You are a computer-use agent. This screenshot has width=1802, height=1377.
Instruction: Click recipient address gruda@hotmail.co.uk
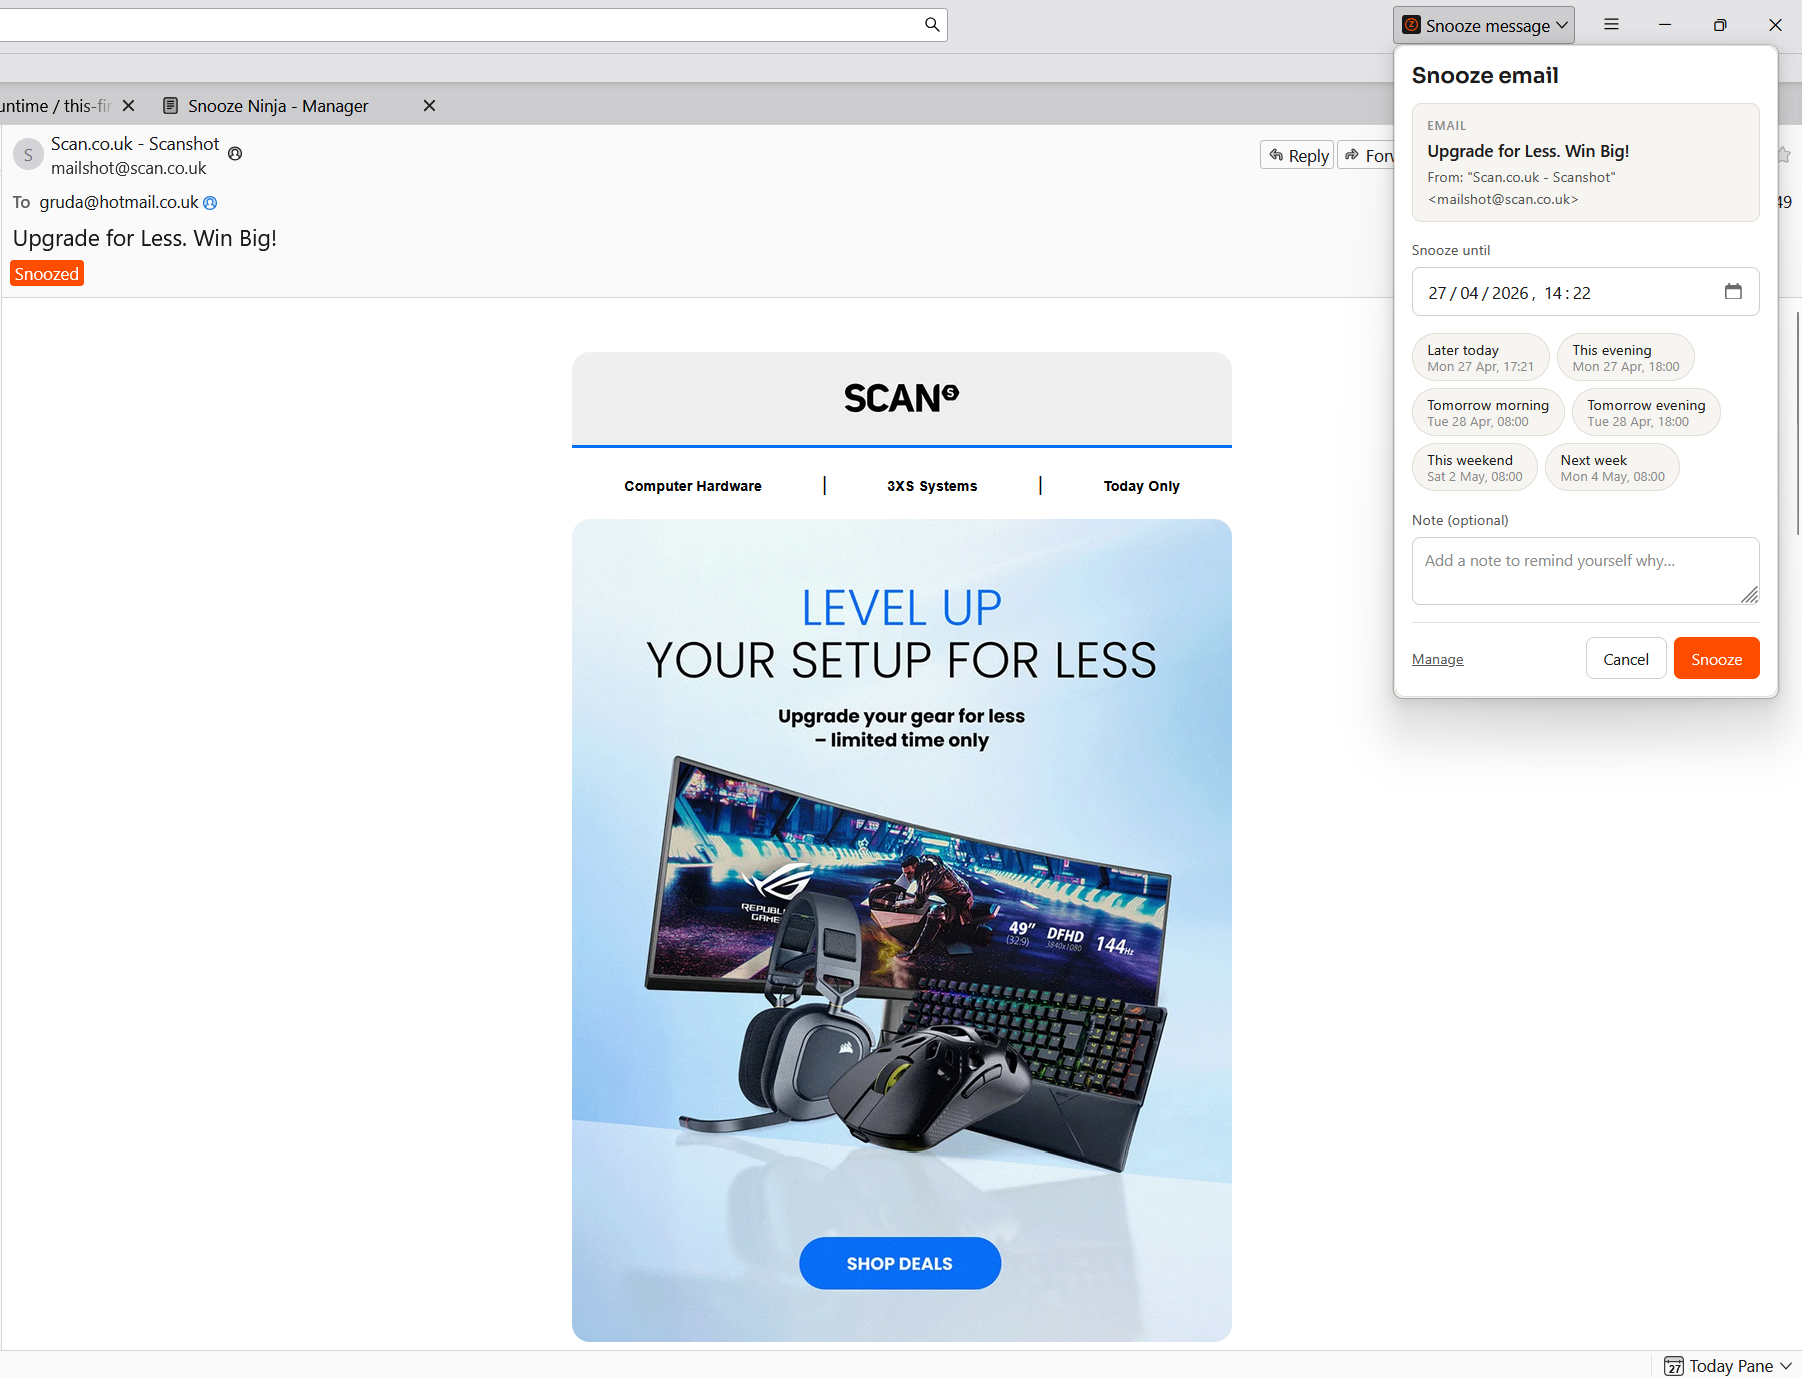119,202
